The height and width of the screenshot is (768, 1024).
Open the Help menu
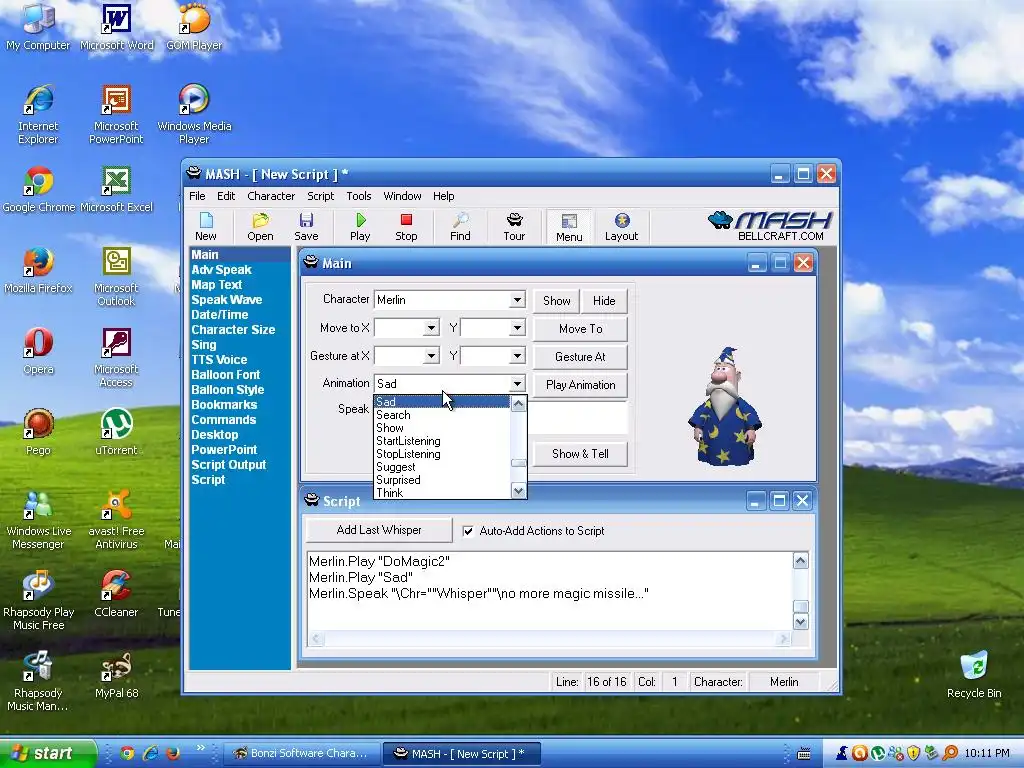pos(443,196)
